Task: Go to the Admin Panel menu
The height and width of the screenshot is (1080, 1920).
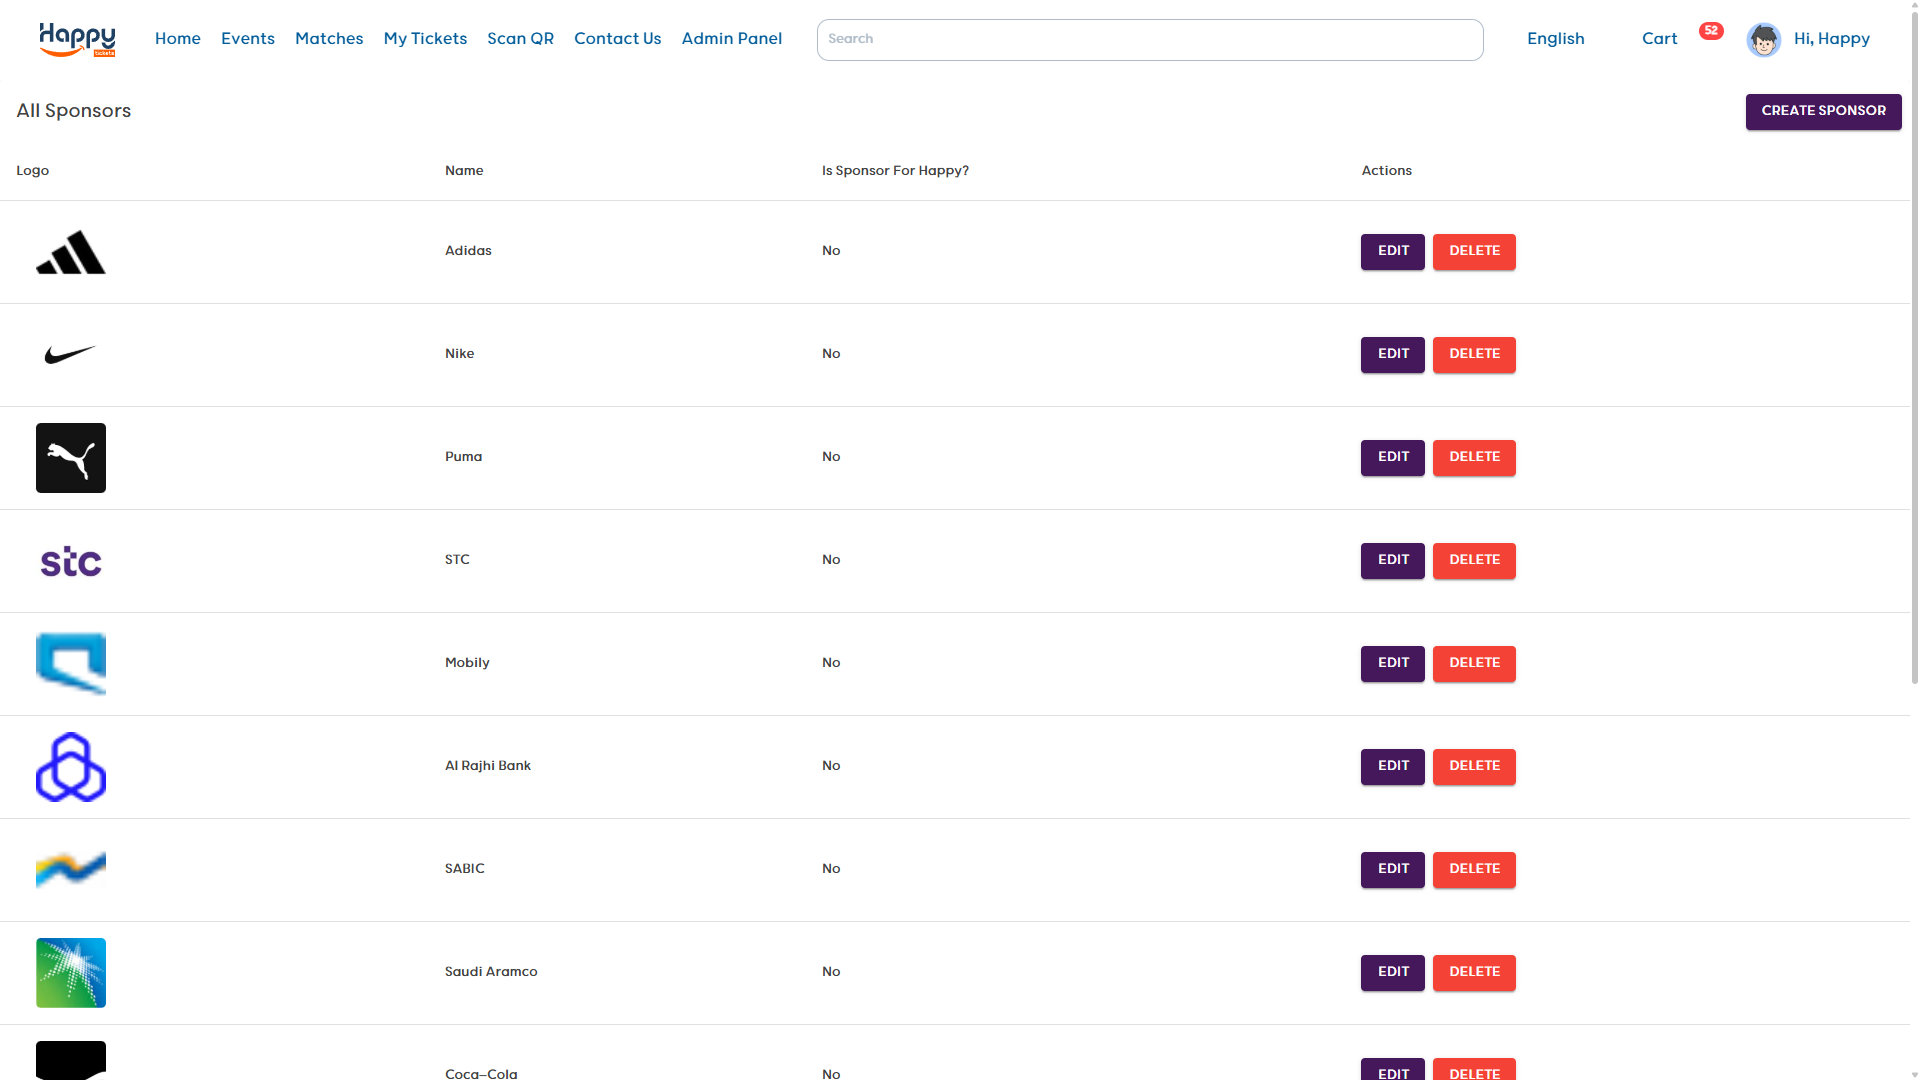Action: (x=731, y=39)
